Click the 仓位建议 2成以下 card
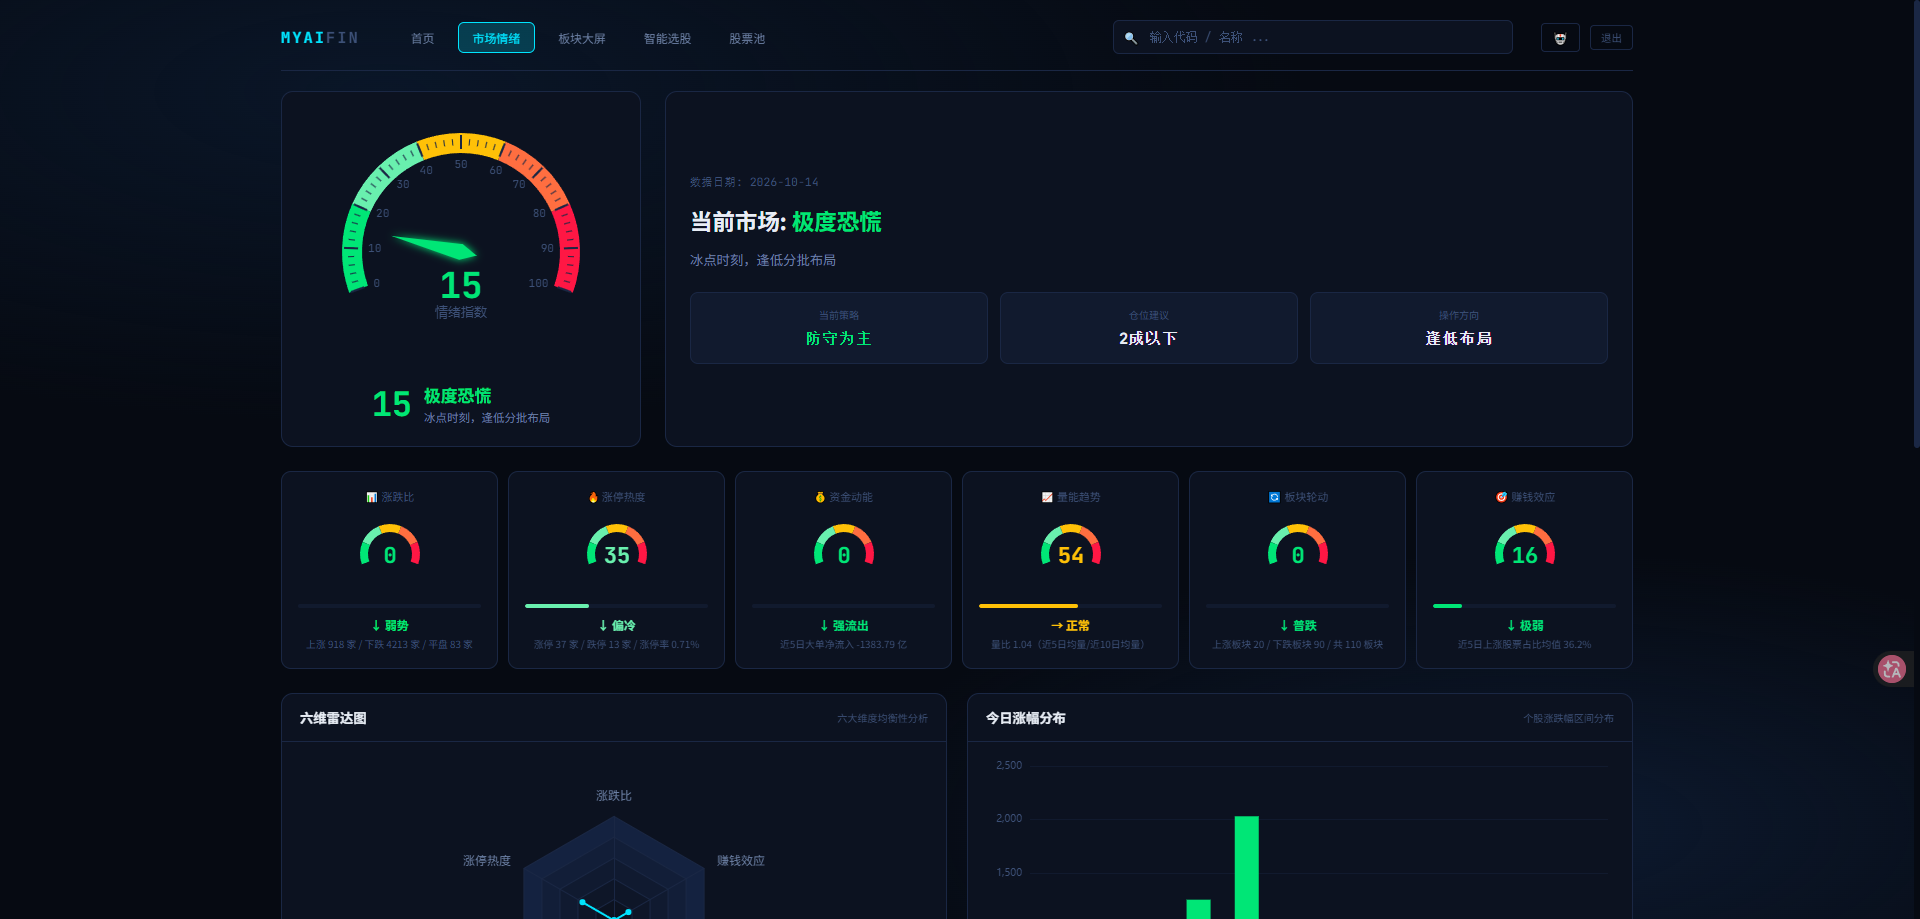 tap(1149, 328)
